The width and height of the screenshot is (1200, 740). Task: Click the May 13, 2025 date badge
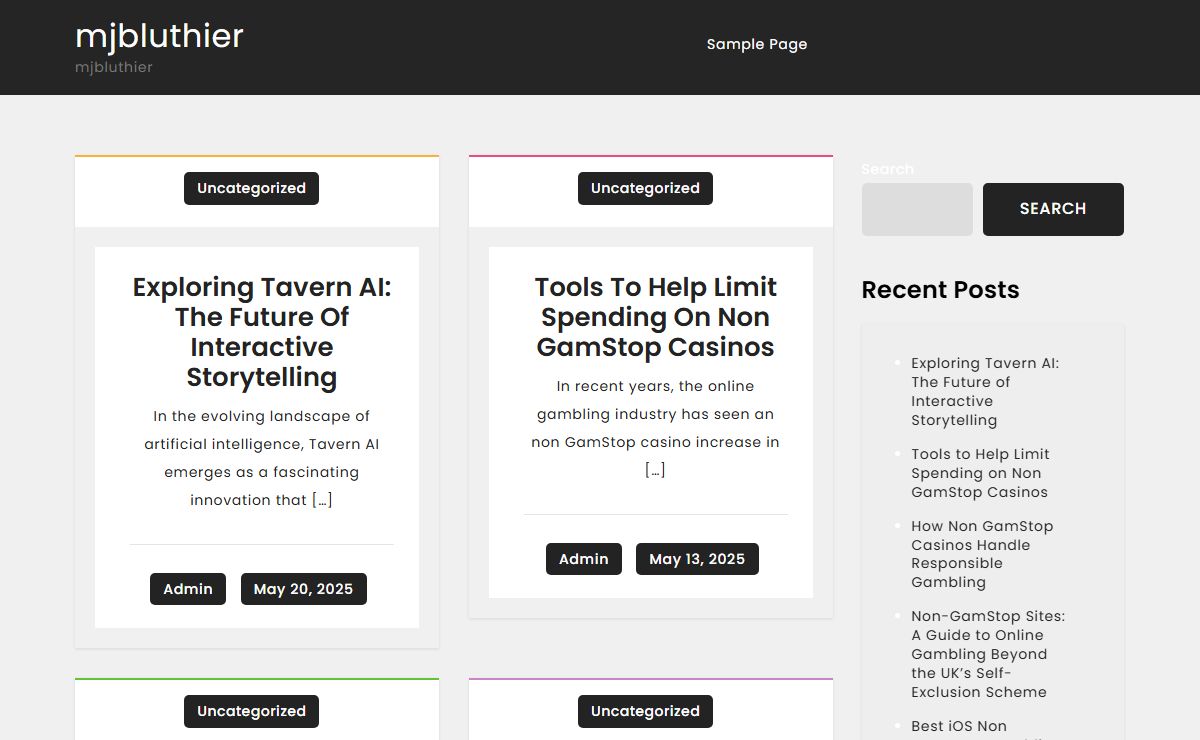click(x=697, y=559)
